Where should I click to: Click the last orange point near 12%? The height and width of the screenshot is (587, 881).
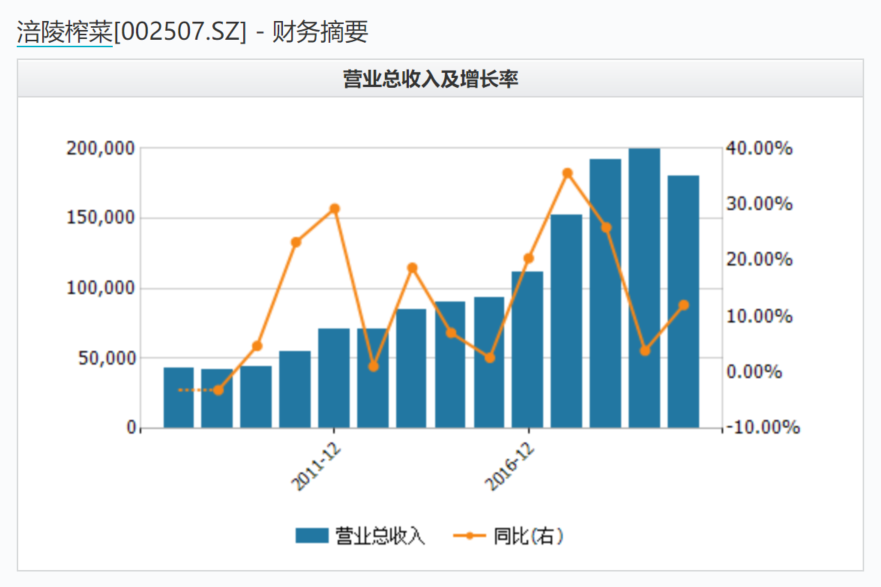point(684,306)
